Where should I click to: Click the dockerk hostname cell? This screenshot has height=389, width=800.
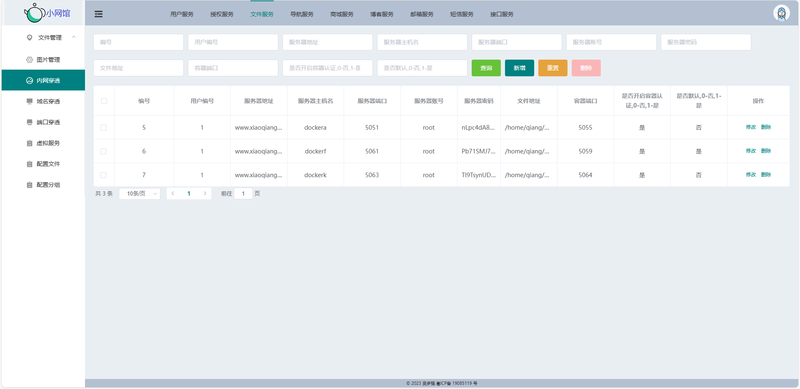(315, 175)
